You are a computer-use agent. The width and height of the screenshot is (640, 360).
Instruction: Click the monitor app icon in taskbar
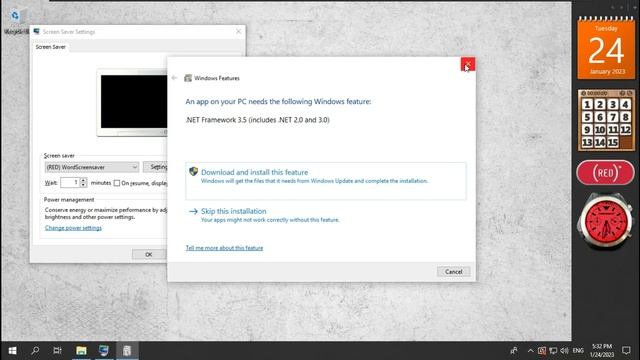[104, 351]
